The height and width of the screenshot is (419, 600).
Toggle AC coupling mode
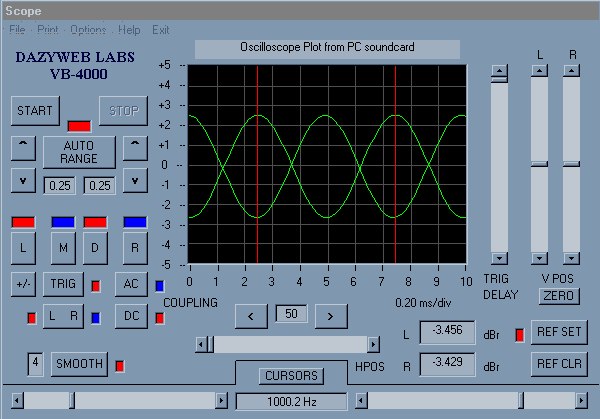click(x=130, y=284)
